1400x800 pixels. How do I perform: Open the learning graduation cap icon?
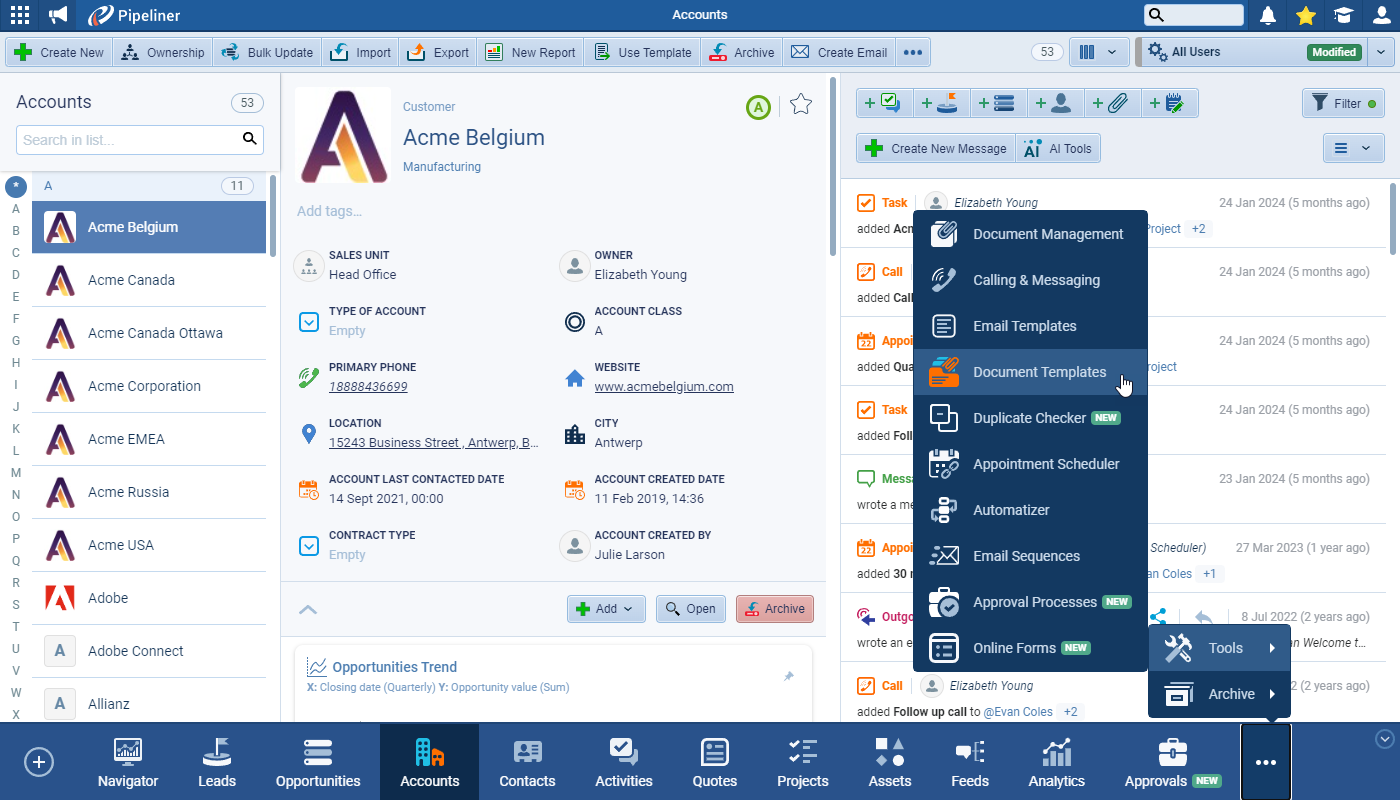coord(1342,15)
